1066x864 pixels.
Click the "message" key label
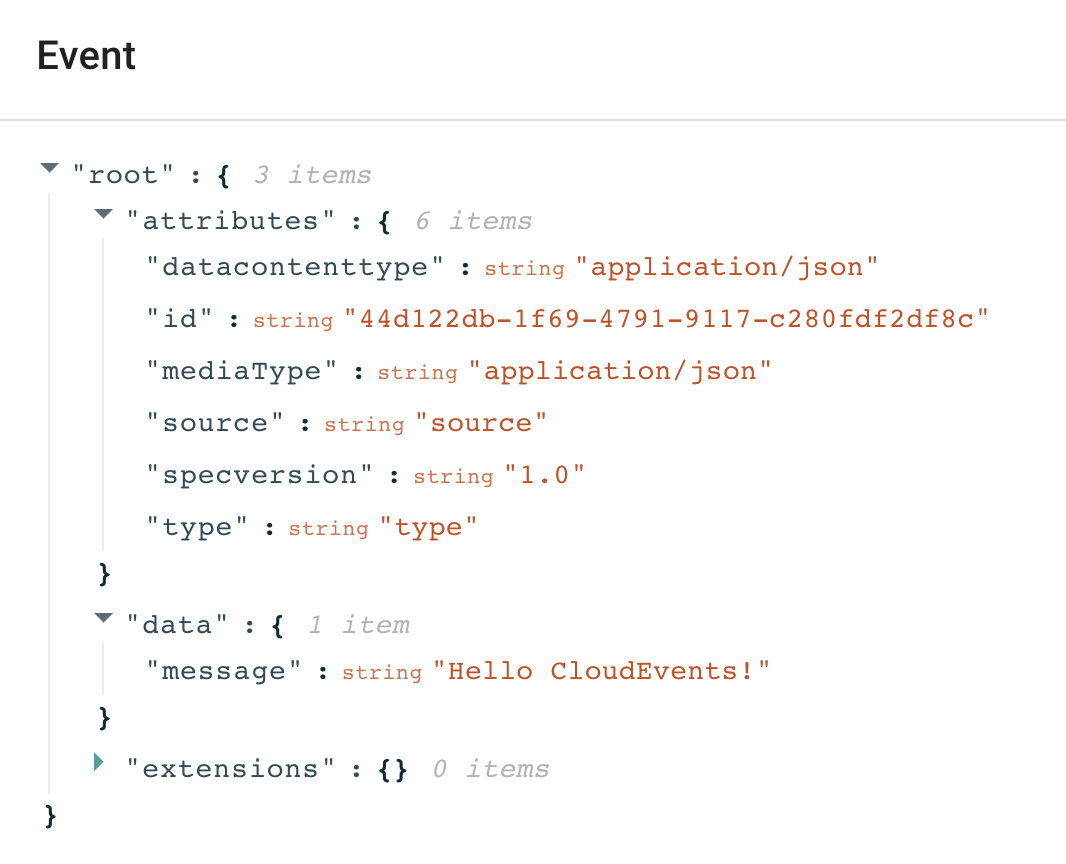[x=224, y=672]
